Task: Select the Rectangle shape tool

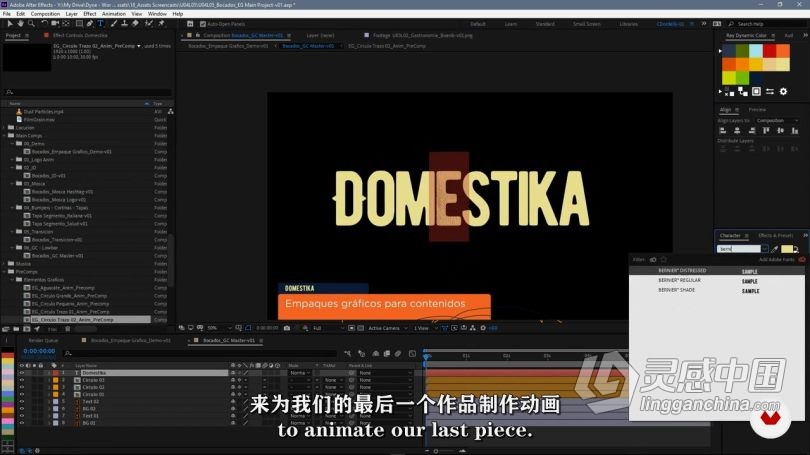Action: [x=79, y=24]
